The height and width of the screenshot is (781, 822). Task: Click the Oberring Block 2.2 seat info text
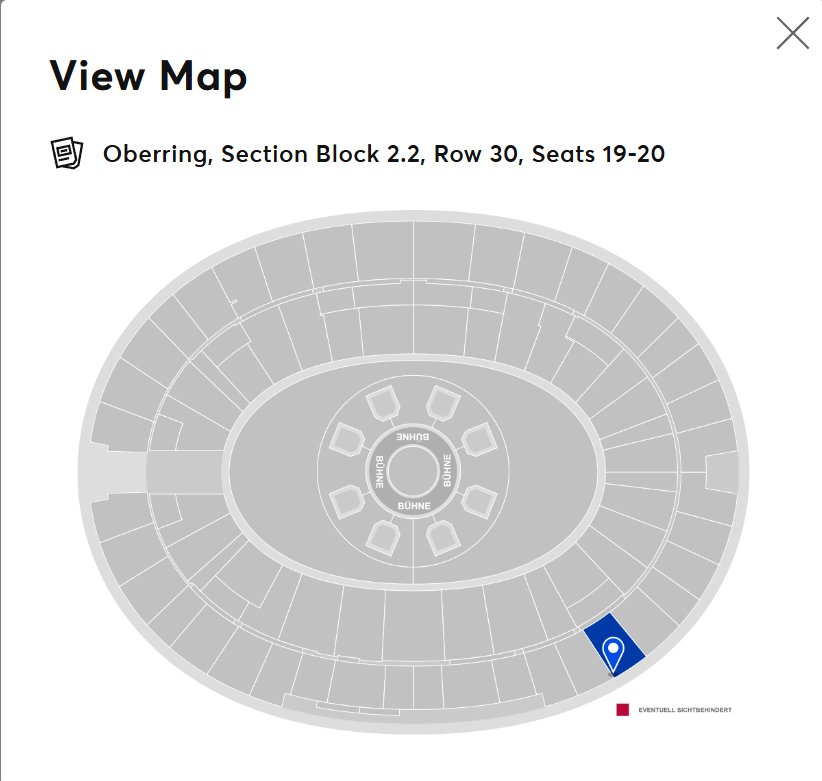[384, 154]
